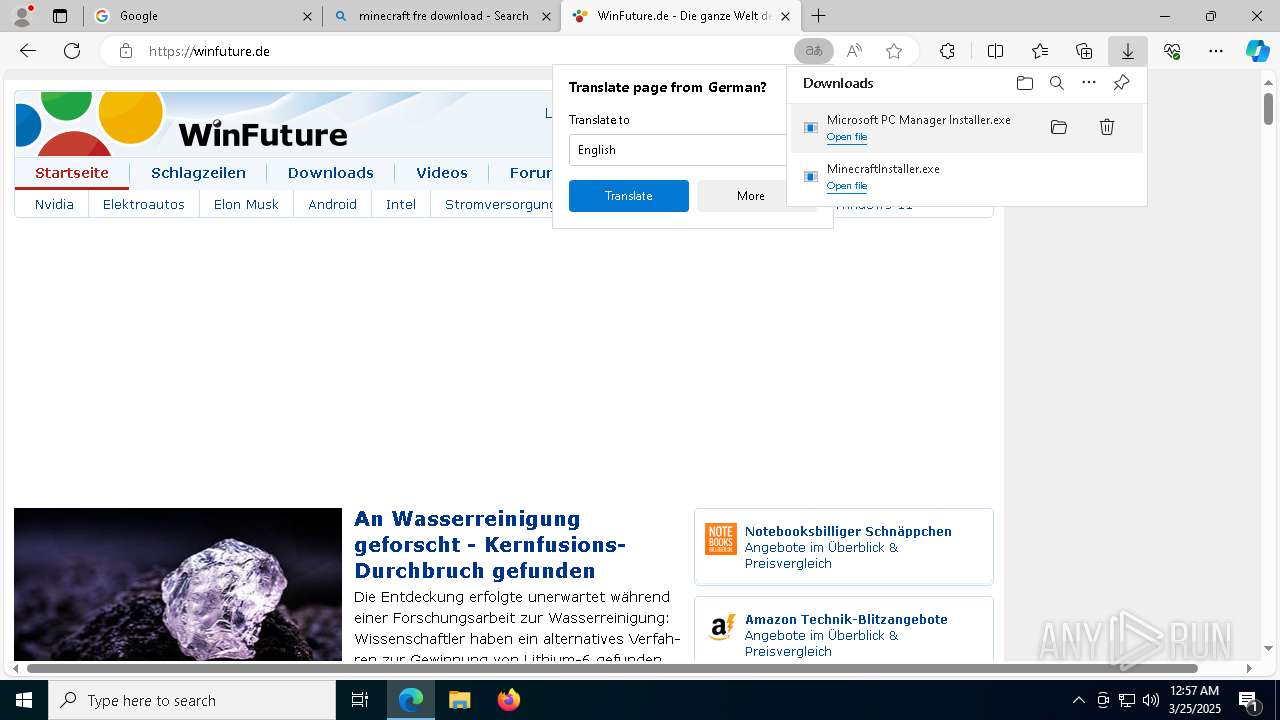Toggle the split screen icon

[995, 51]
